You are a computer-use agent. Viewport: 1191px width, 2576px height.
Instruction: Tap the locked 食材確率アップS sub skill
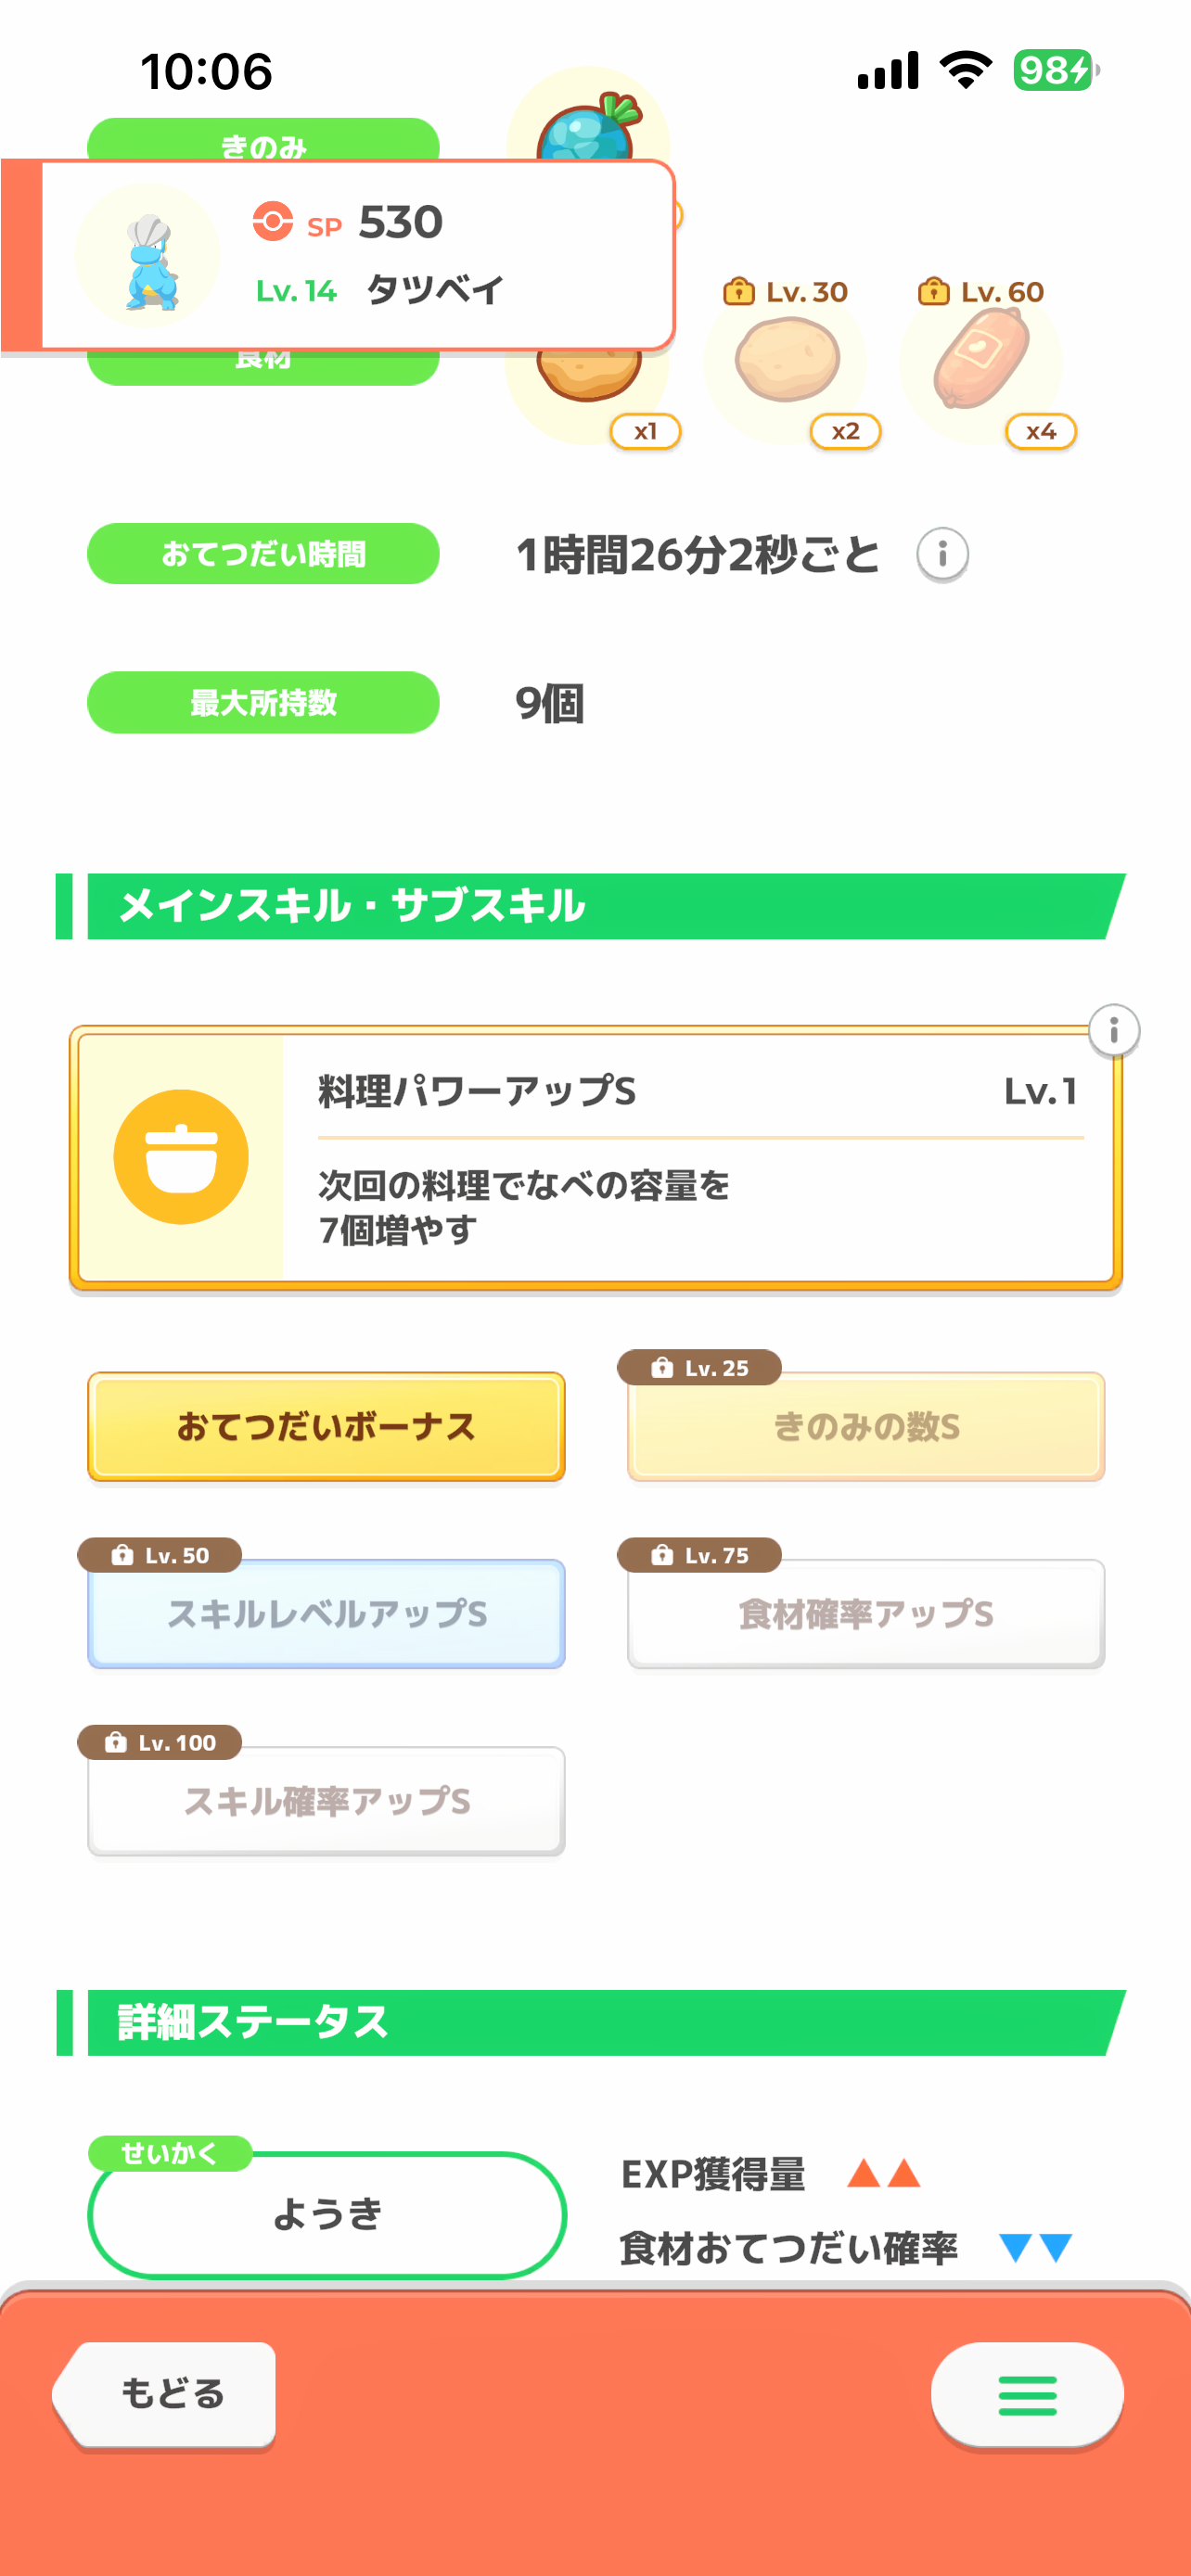[x=866, y=1613]
